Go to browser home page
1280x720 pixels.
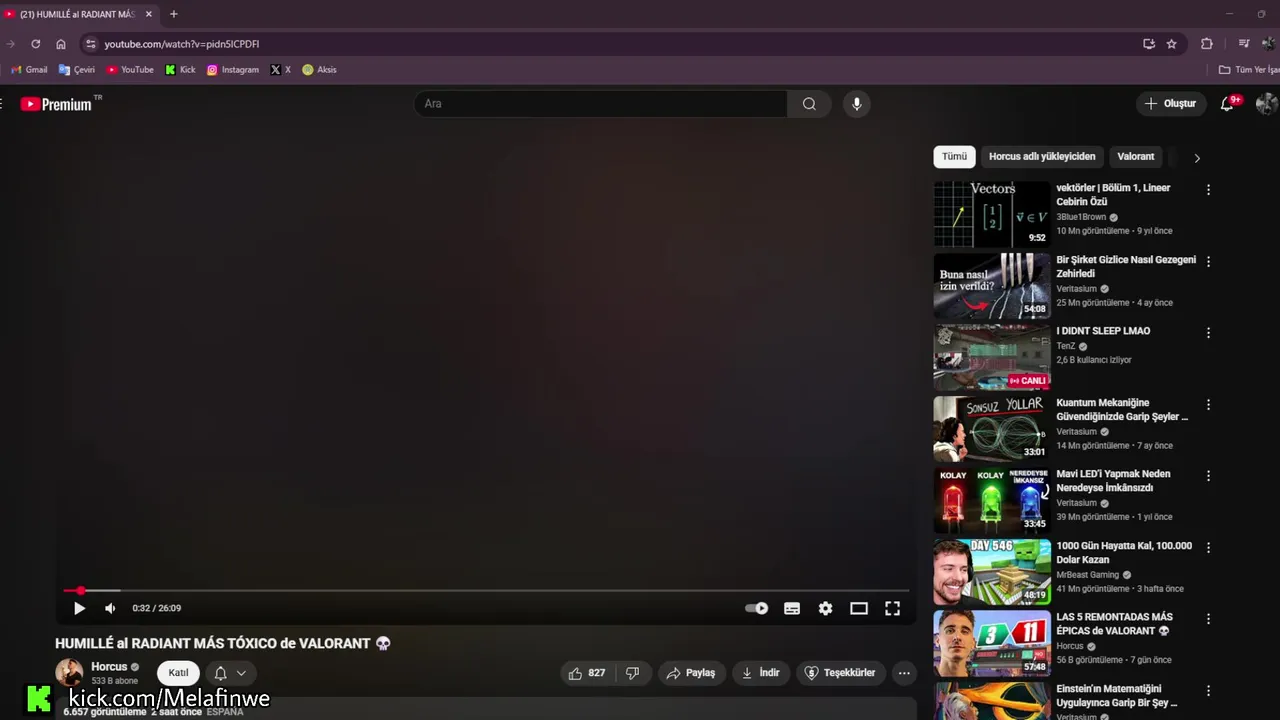(61, 44)
